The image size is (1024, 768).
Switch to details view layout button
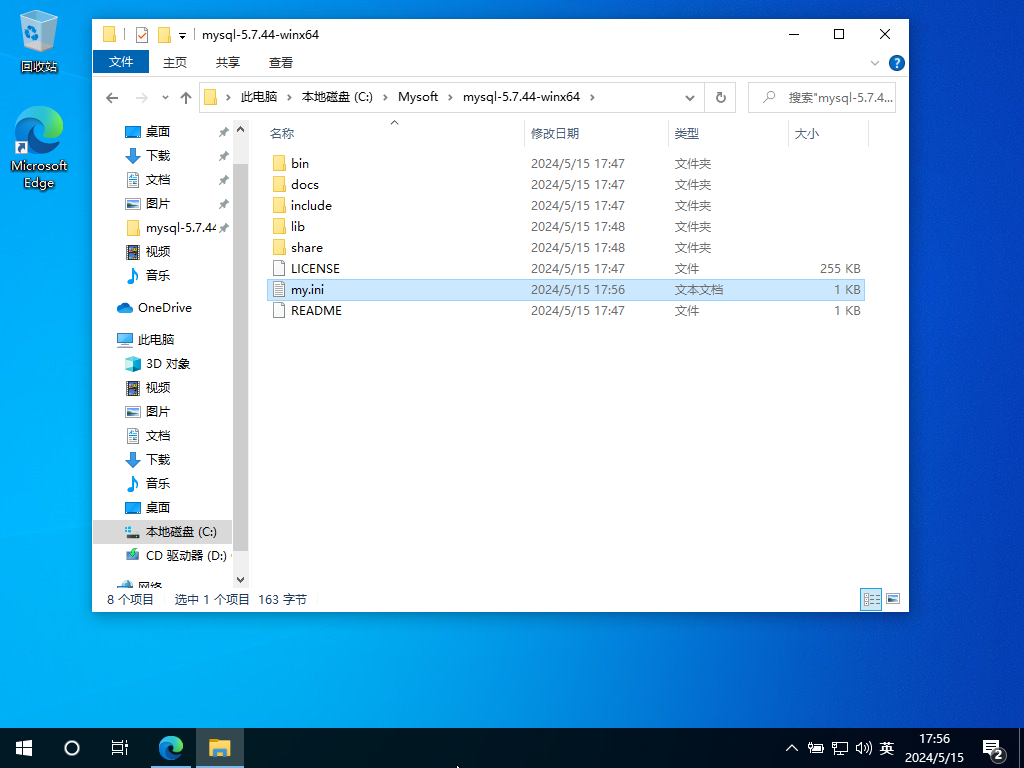coord(871,599)
